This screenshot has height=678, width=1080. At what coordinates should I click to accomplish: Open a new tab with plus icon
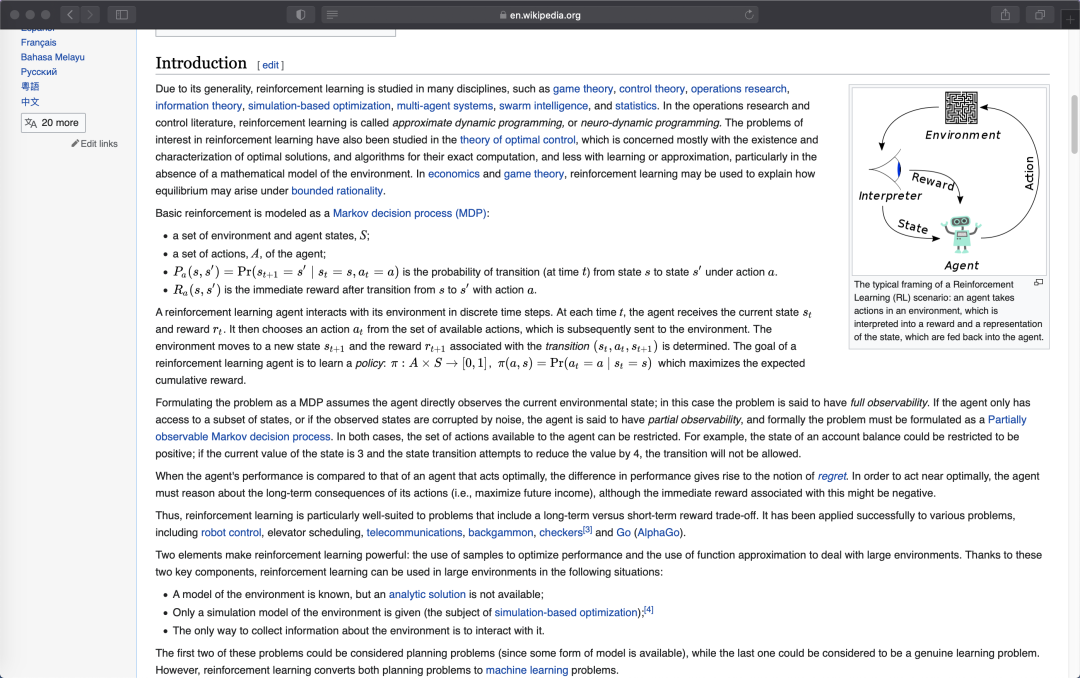click(1071, 19)
